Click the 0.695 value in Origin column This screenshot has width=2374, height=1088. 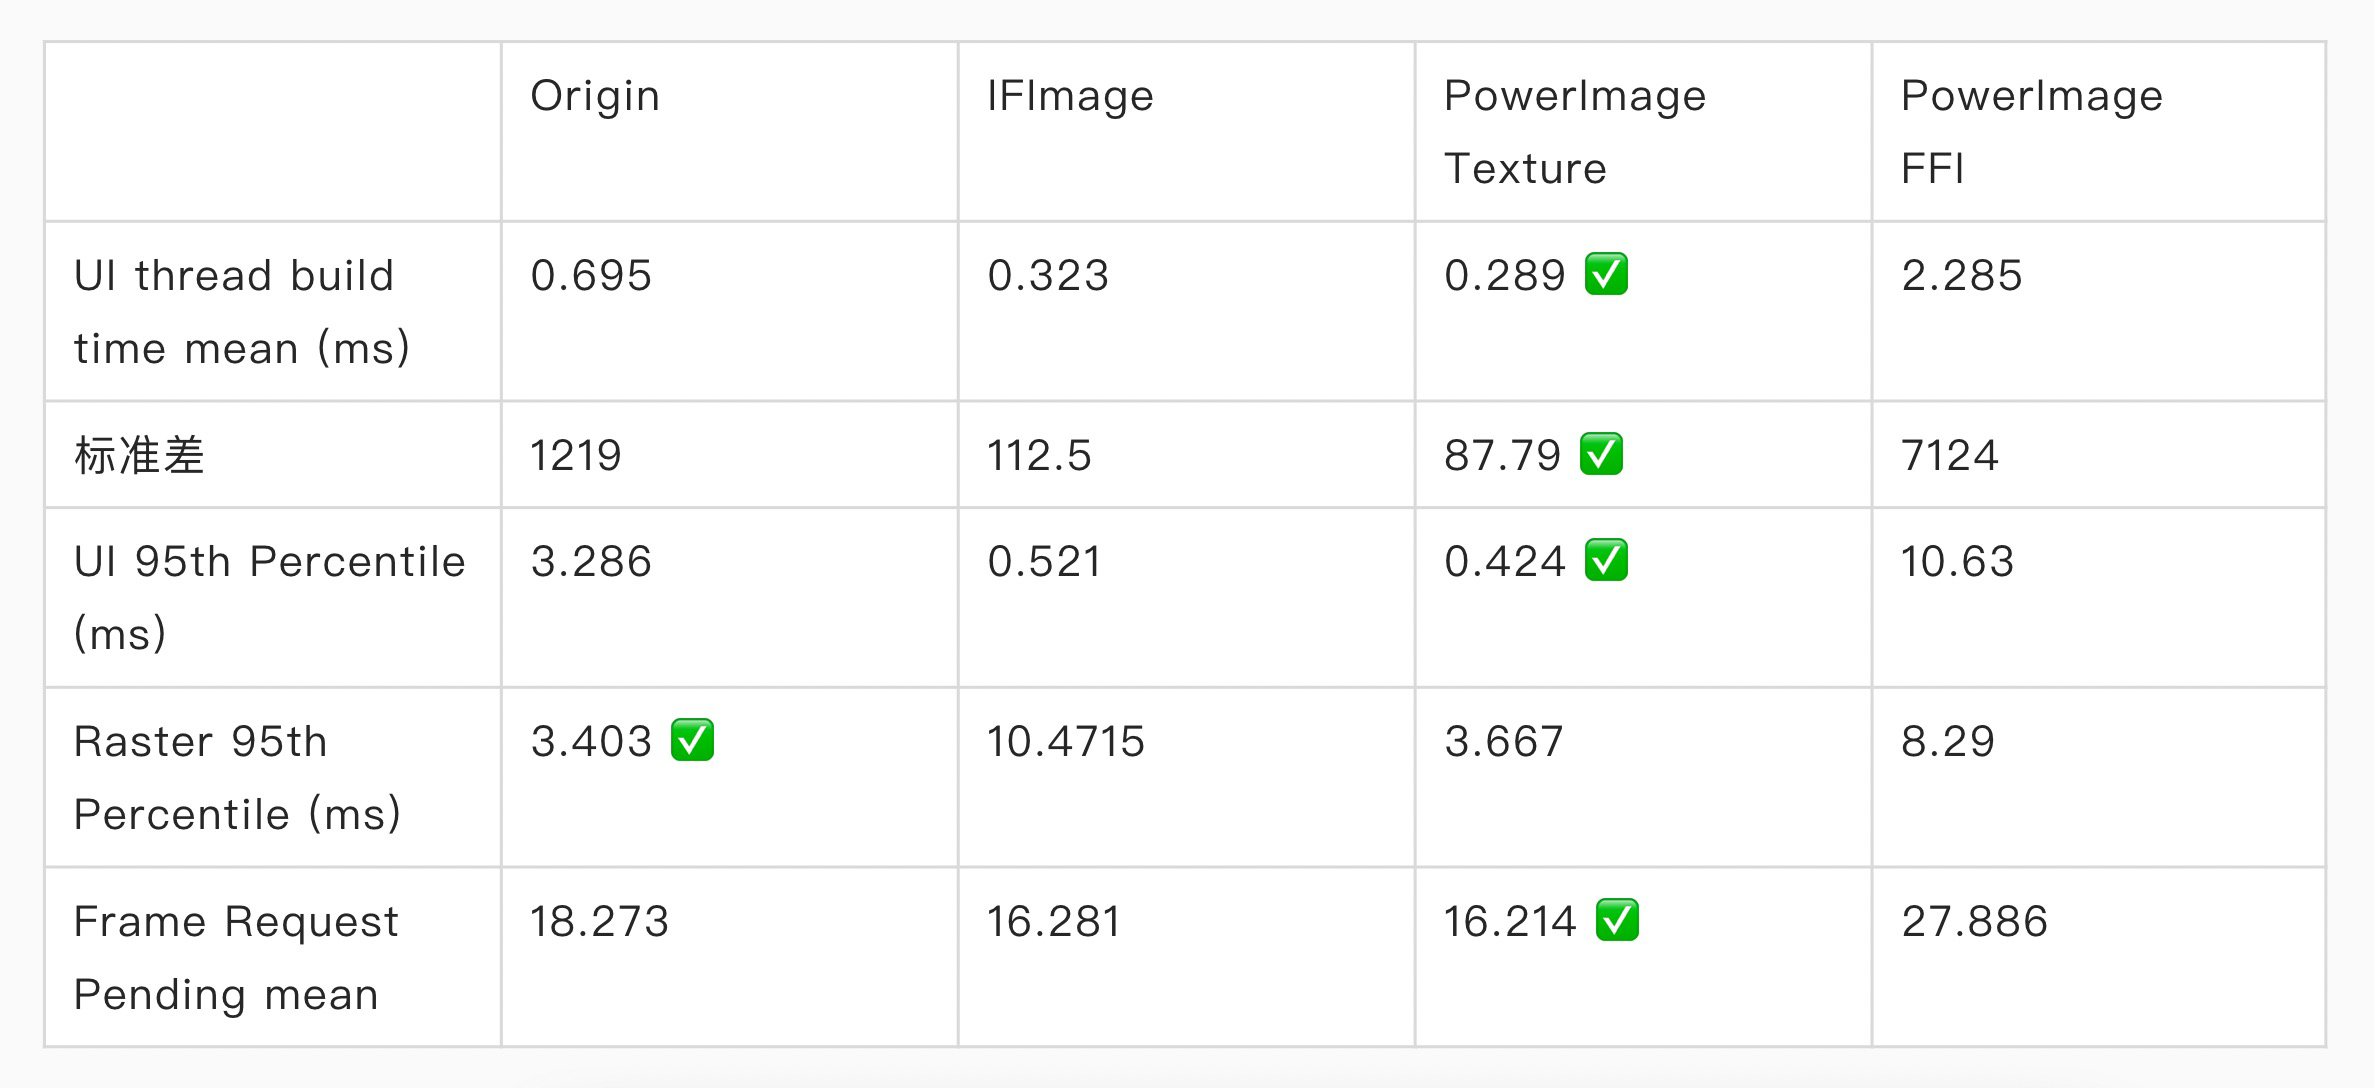coord(591,276)
